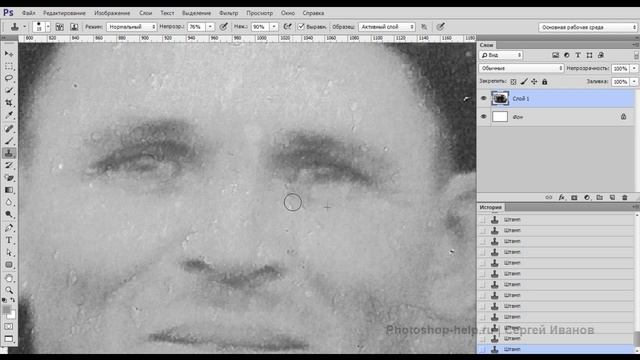Change the screen mode icon

9,339
